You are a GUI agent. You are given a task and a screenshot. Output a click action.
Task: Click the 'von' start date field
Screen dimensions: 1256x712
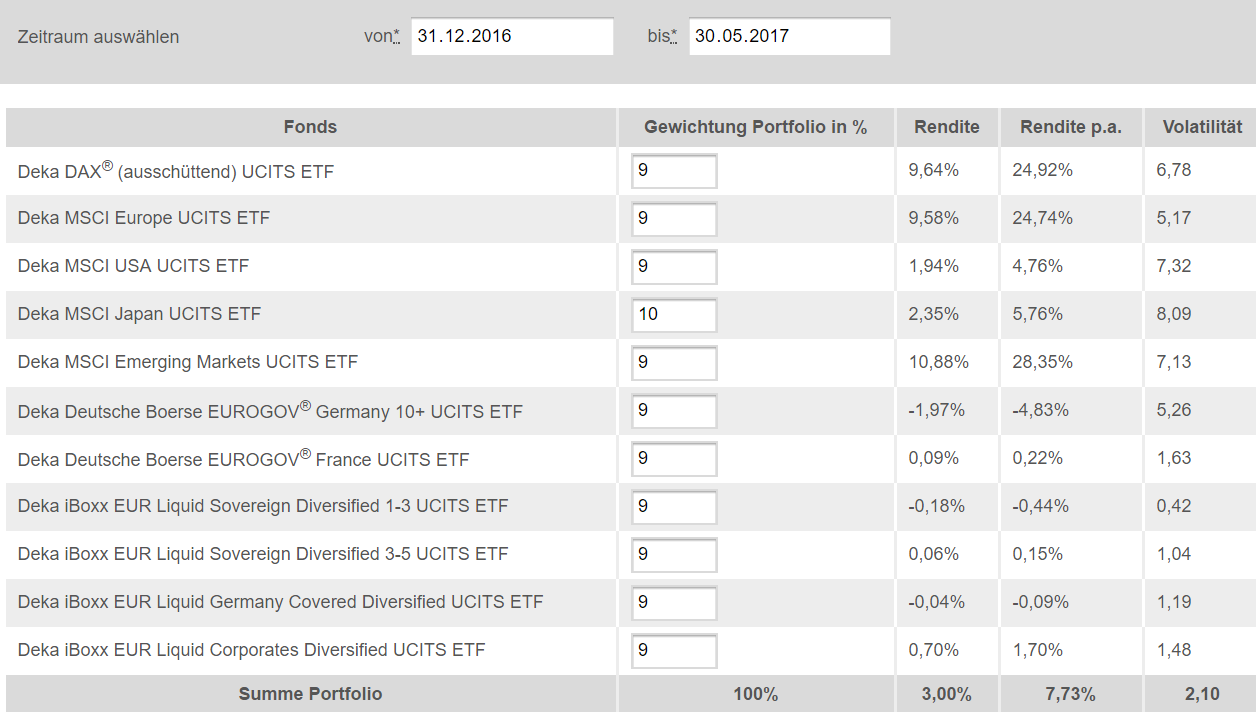pos(511,36)
